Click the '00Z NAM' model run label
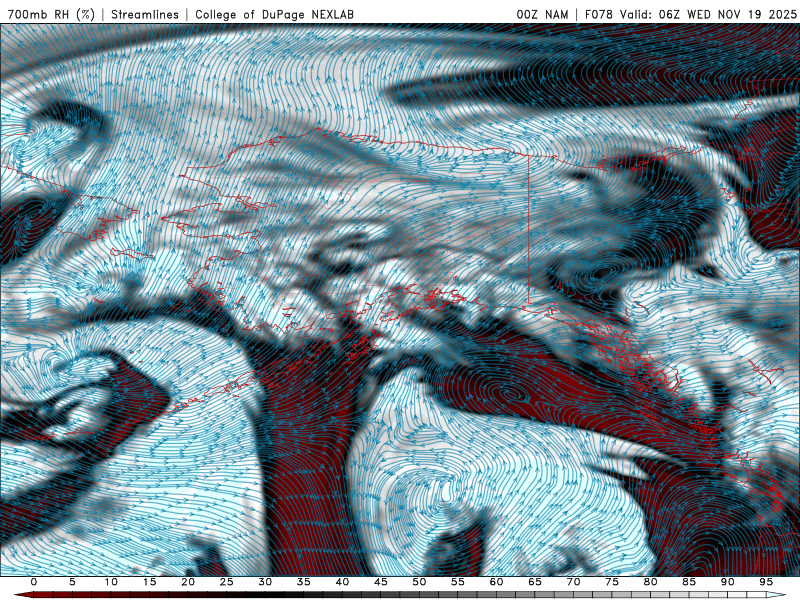The image size is (800, 600). tap(542, 14)
